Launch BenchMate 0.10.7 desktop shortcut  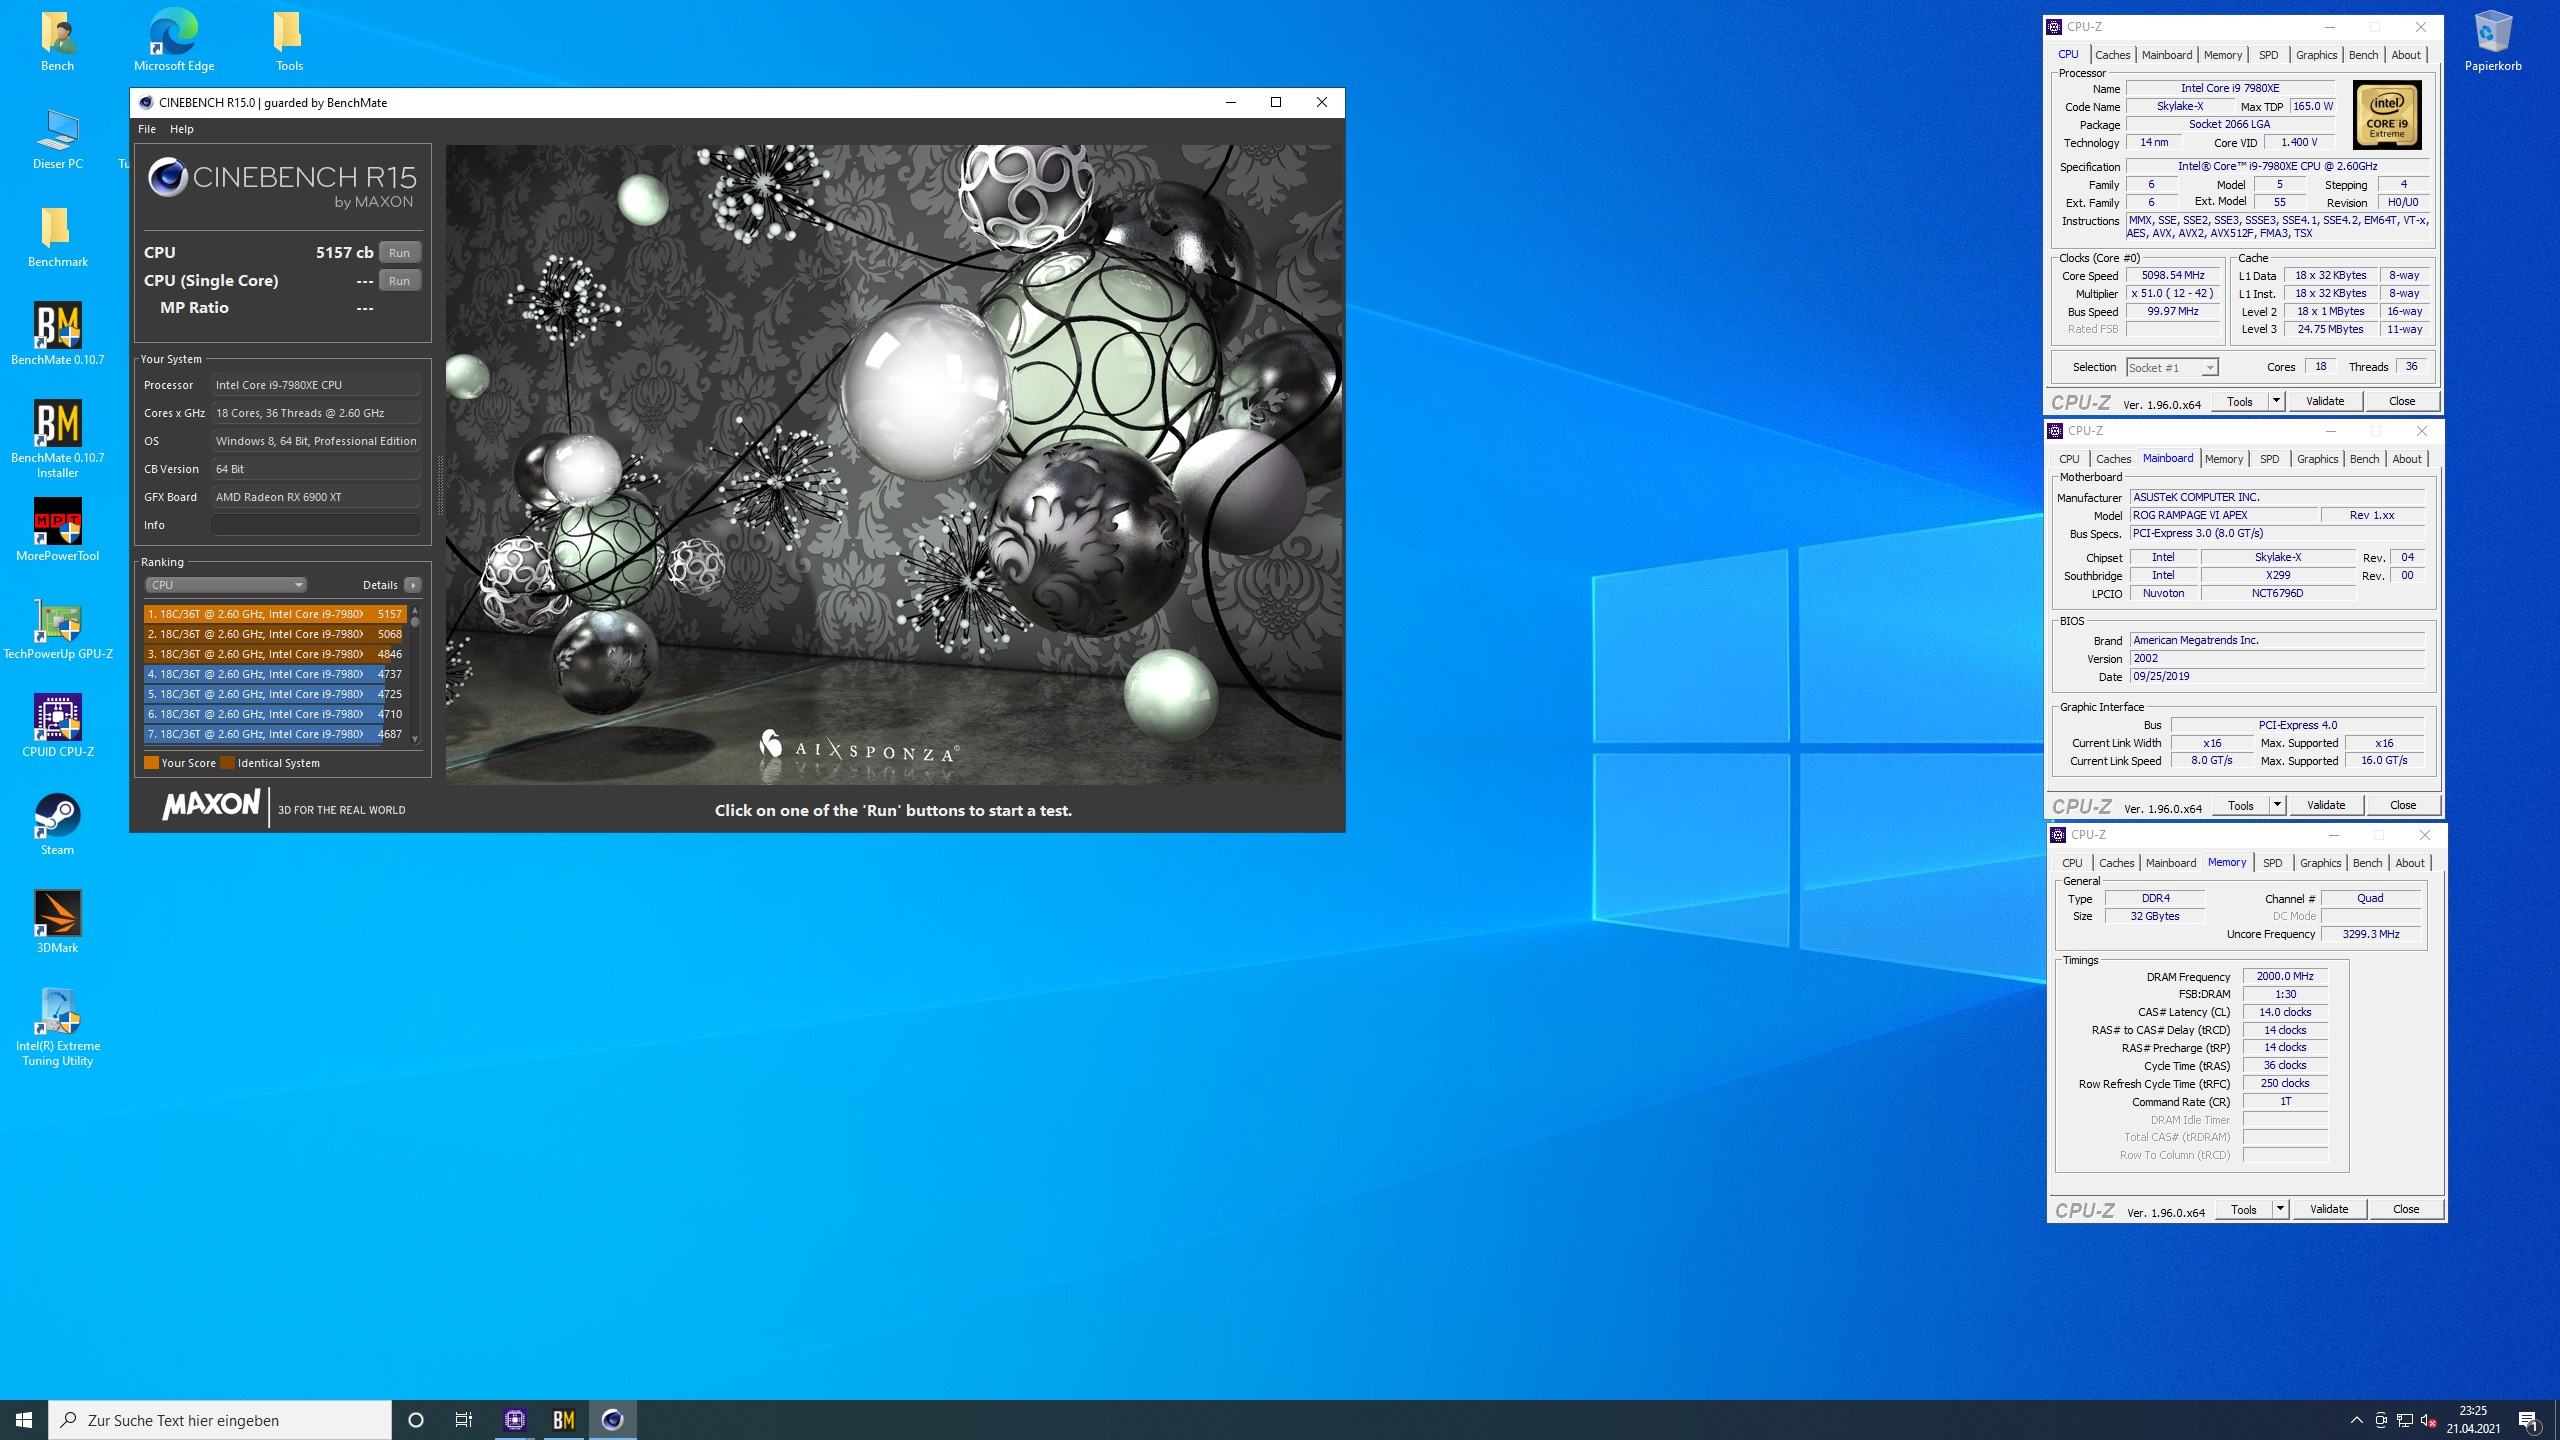point(57,335)
